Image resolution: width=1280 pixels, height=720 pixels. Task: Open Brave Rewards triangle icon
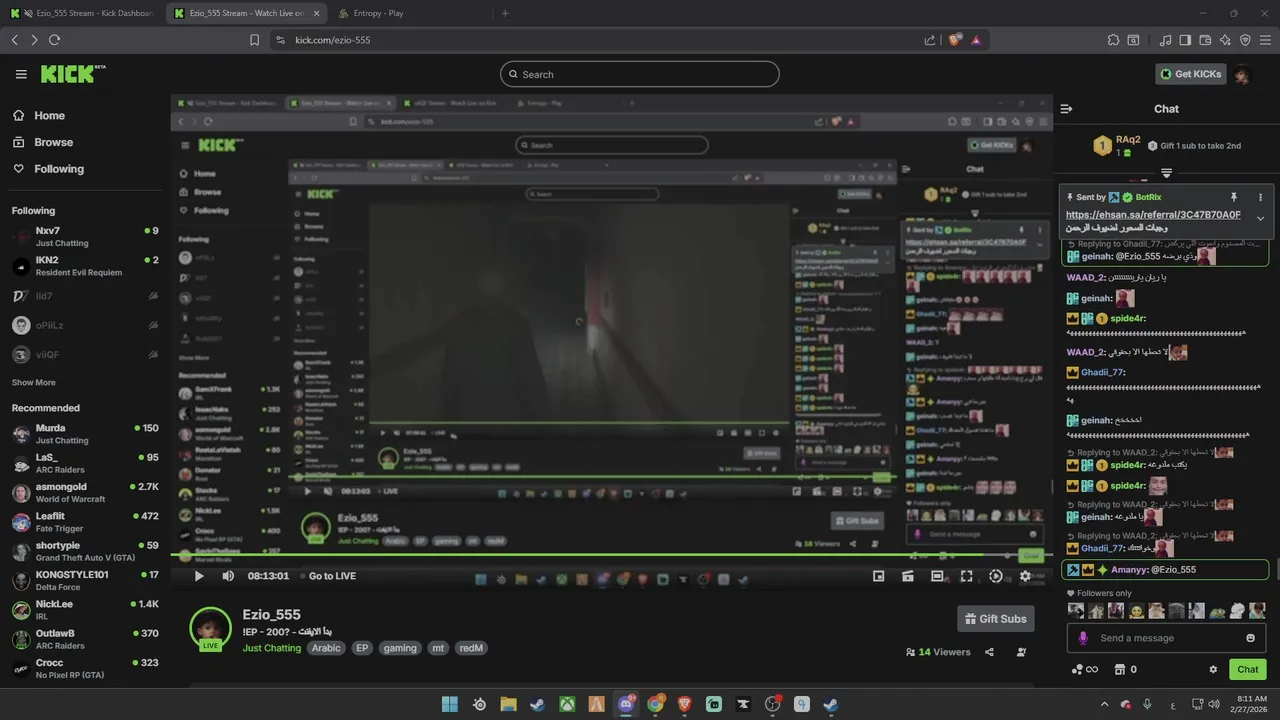[x=976, y=40]
